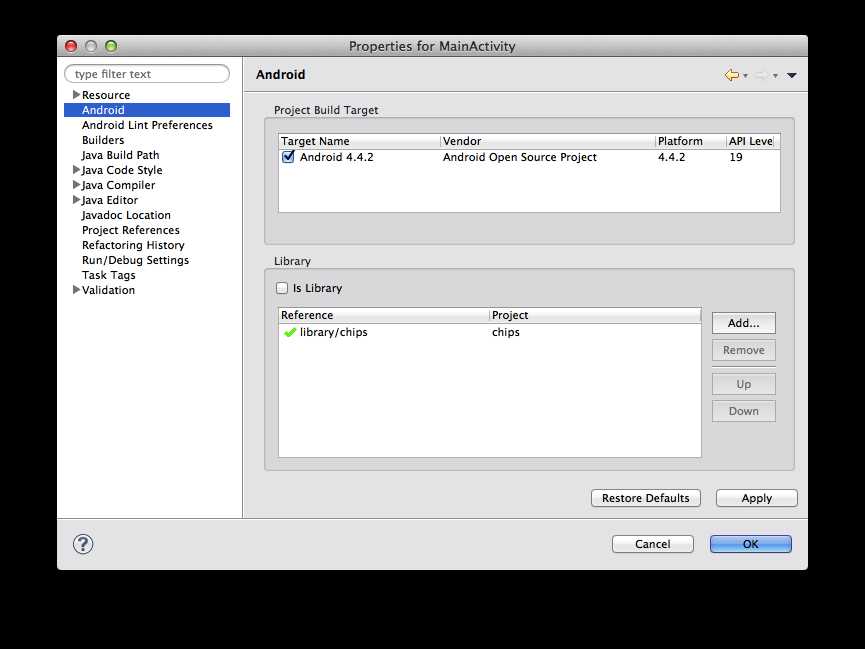Open the Java Build Path page
Image resolution: width=865 pixels, height=649 pixels.
pyautogui.click(x=120, y=155)
